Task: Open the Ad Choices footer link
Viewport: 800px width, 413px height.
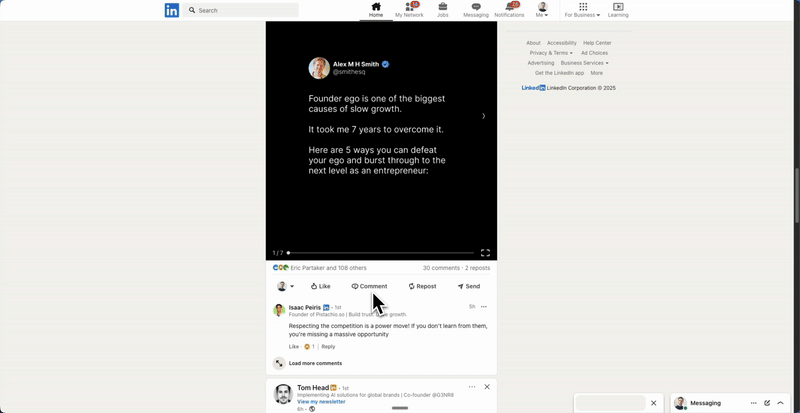Action: click(594, 53)
